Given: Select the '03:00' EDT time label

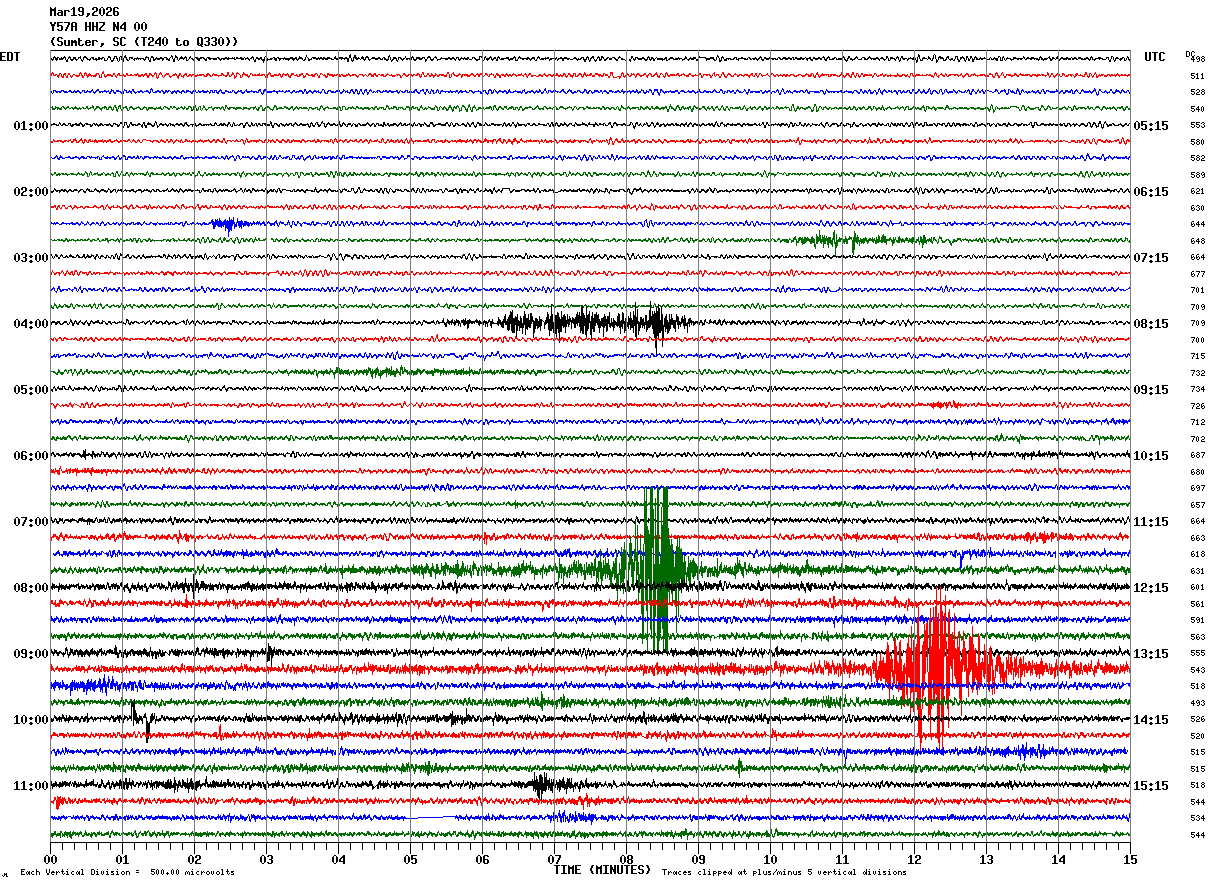Looking at the screenshot, I should point(31,258).
